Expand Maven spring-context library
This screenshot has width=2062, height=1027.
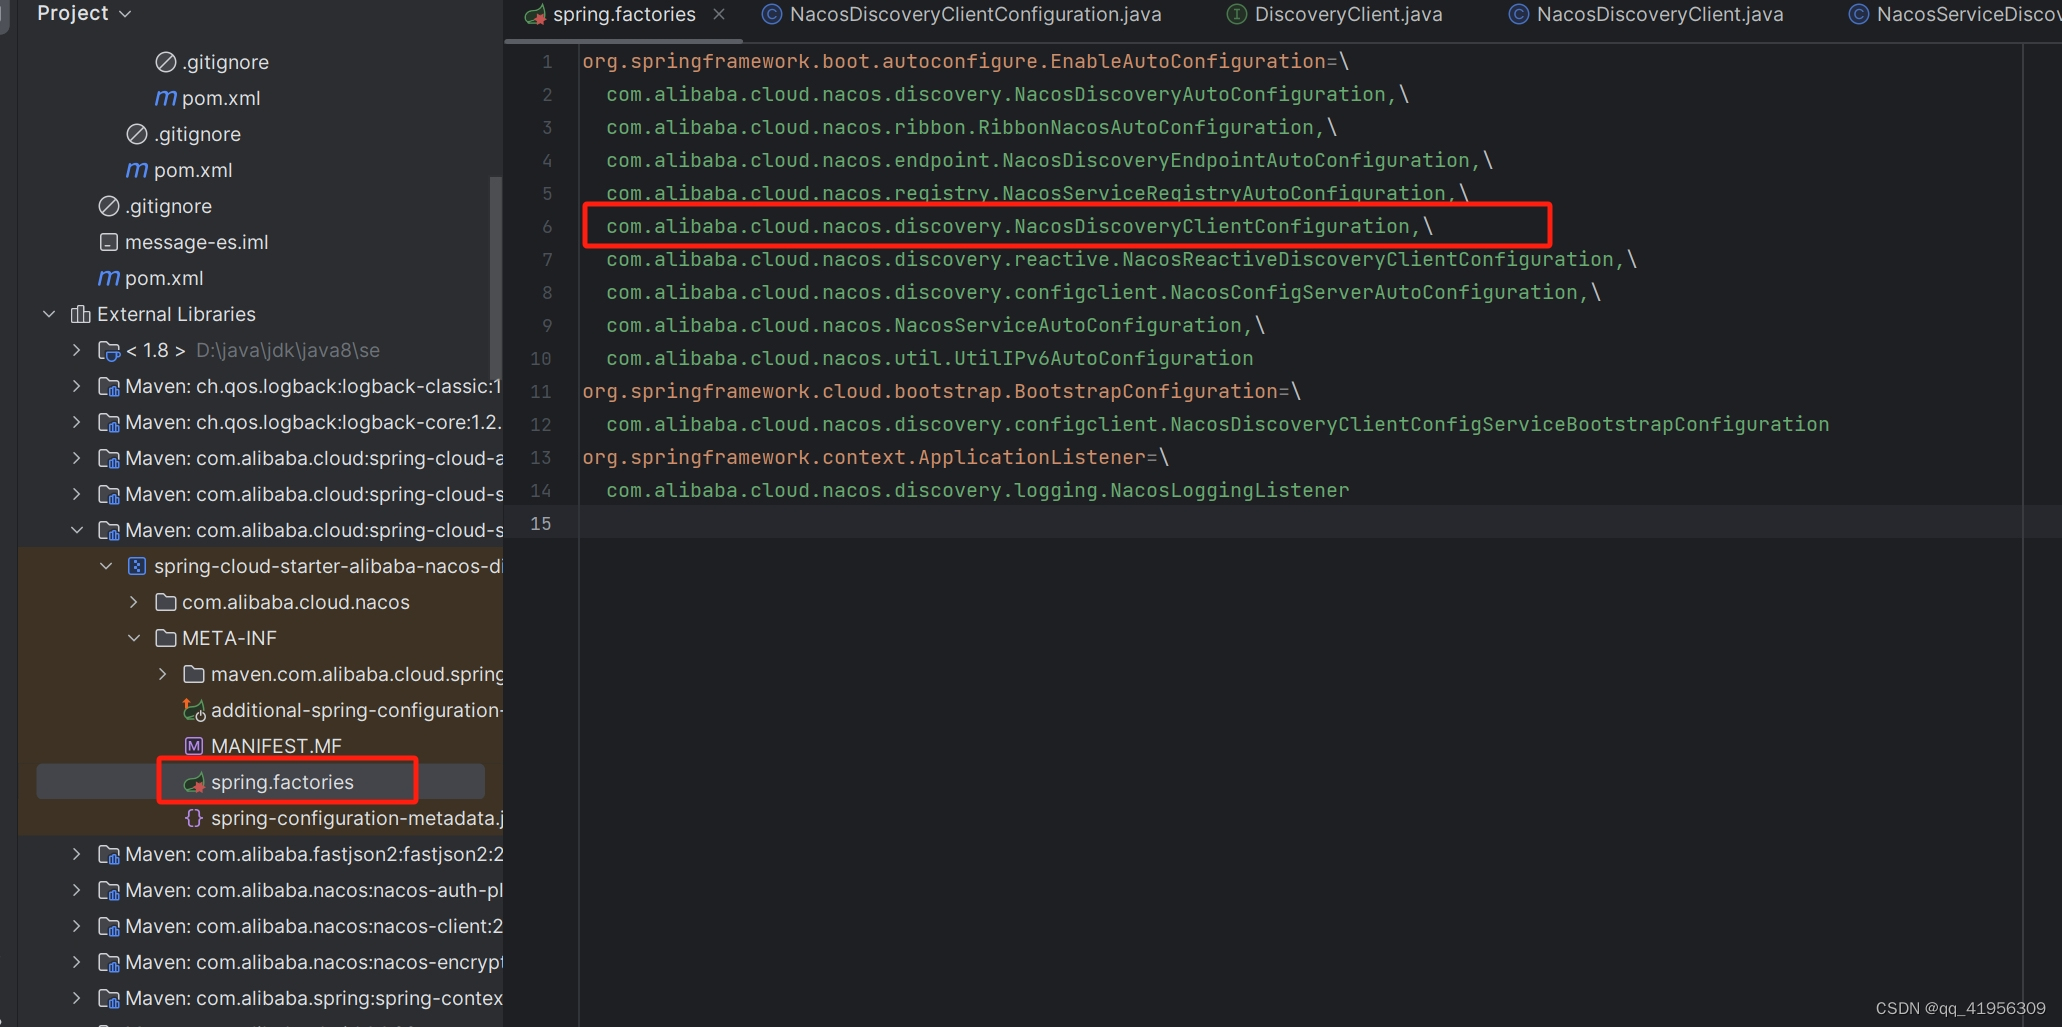click(77, 998)
